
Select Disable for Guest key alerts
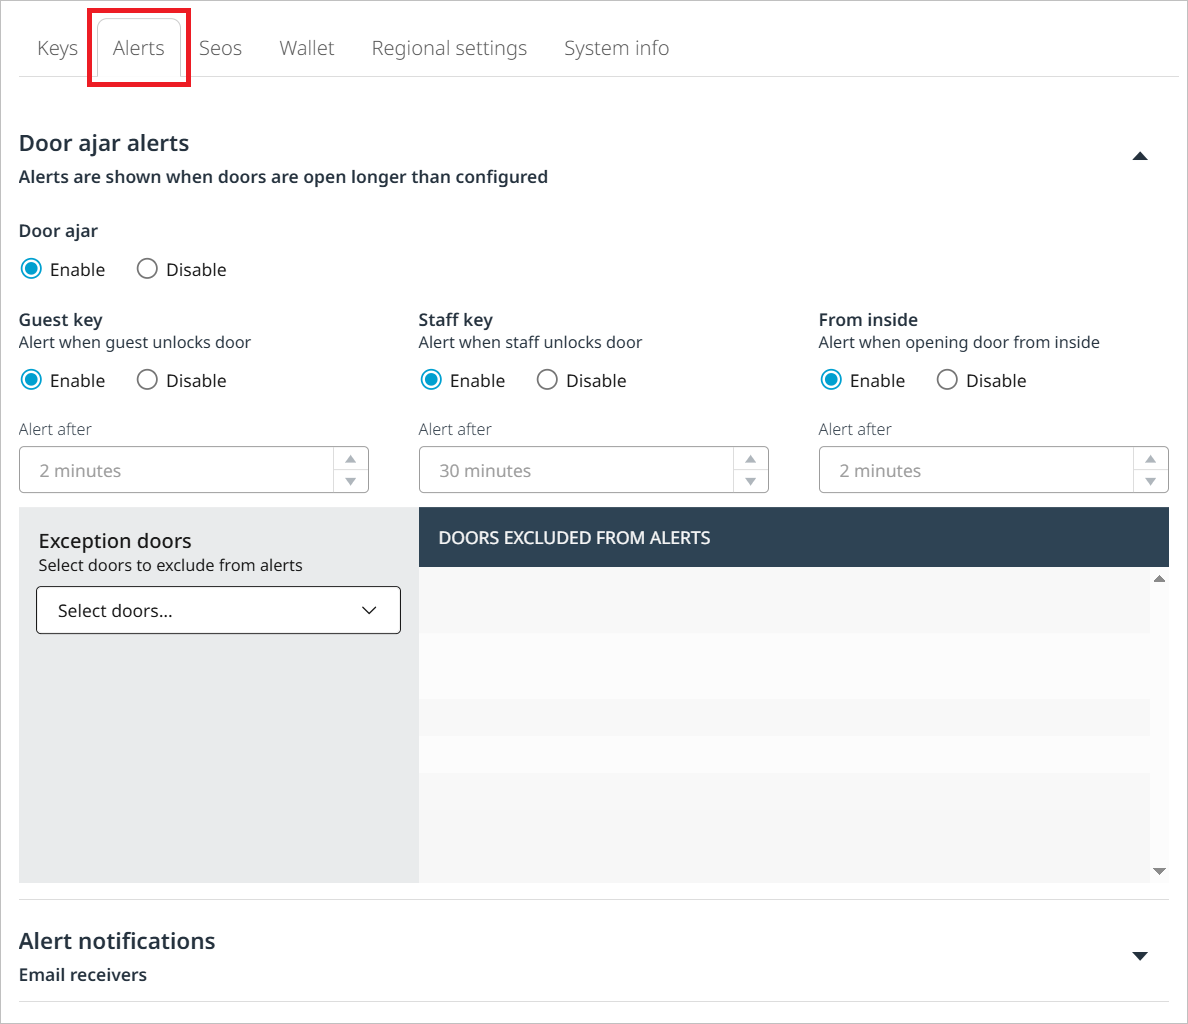pyautogui.click(x=147, y=380)
